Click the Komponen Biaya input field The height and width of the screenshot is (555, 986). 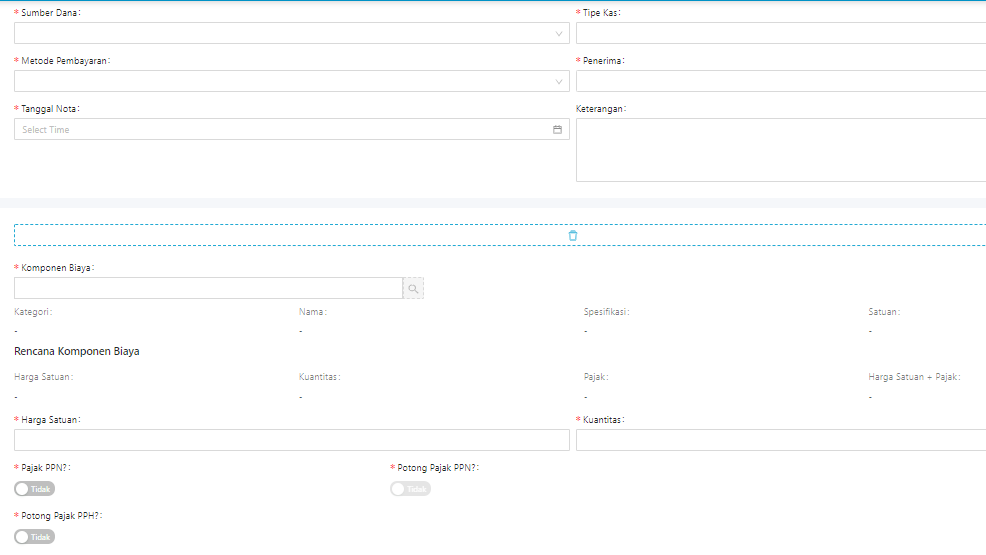(209, 288)
